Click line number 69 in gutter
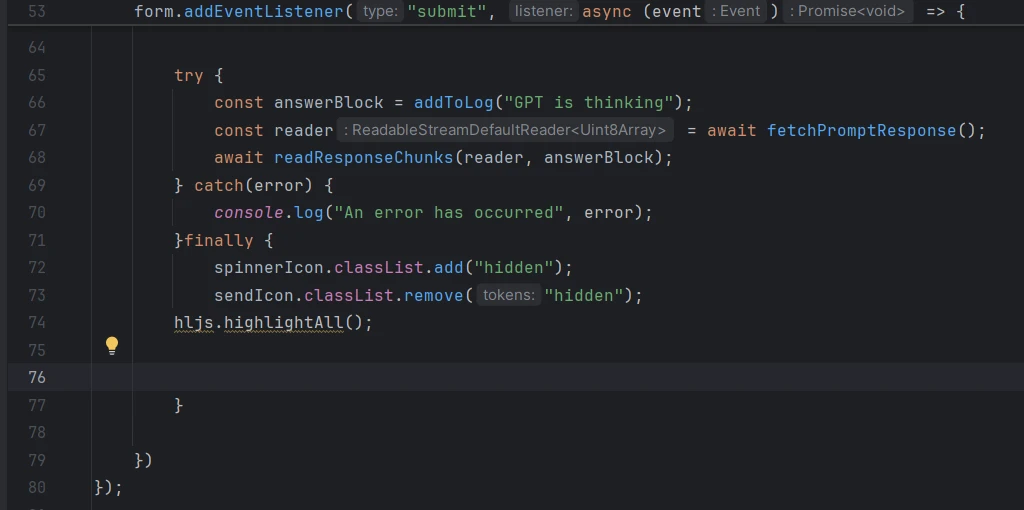This screenshot has width=1024, height=510. [x=37, y=186]
